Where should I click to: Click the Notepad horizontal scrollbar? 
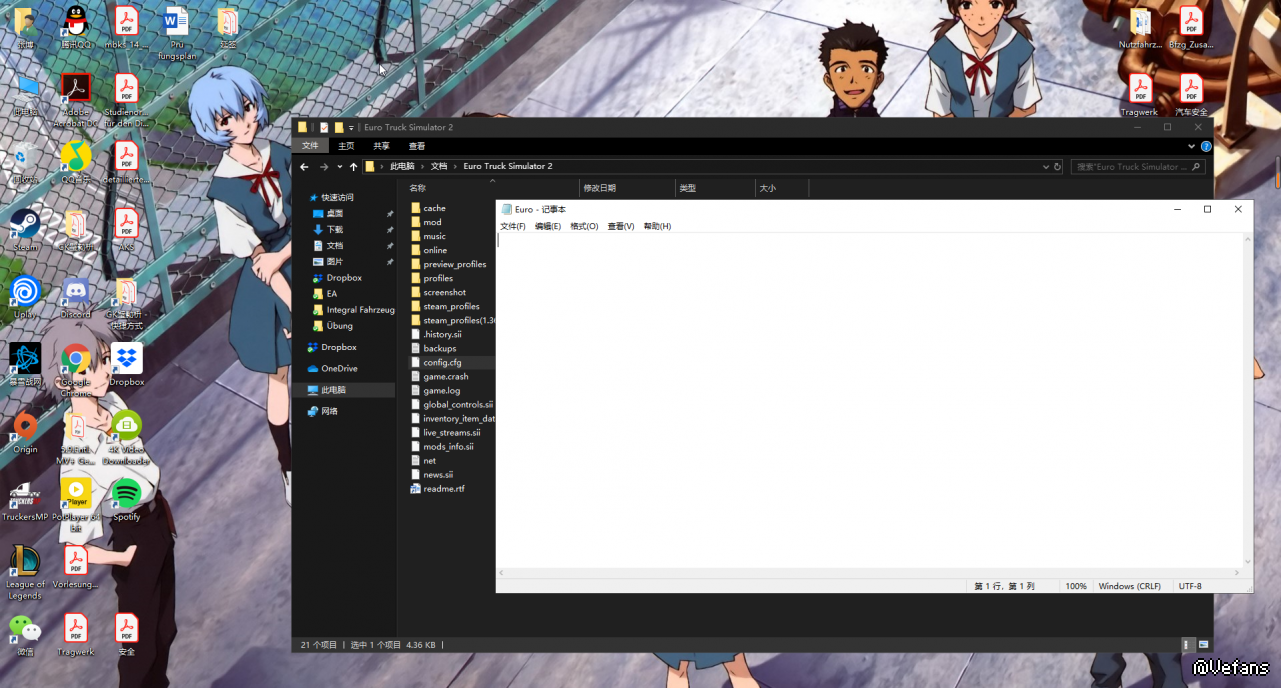tap(868, 573)
